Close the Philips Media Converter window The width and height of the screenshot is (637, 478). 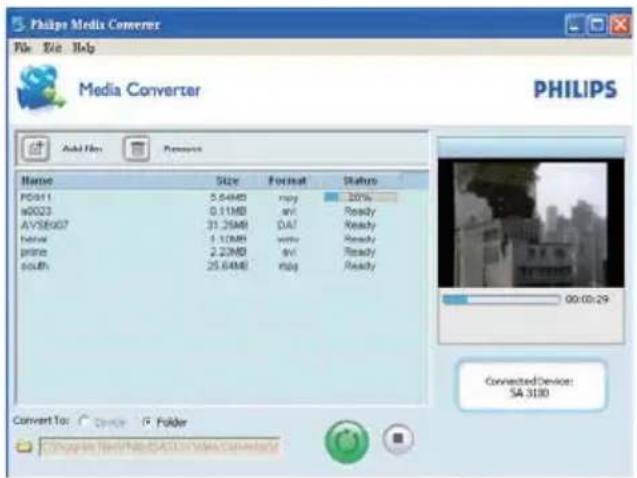(620, 25)
